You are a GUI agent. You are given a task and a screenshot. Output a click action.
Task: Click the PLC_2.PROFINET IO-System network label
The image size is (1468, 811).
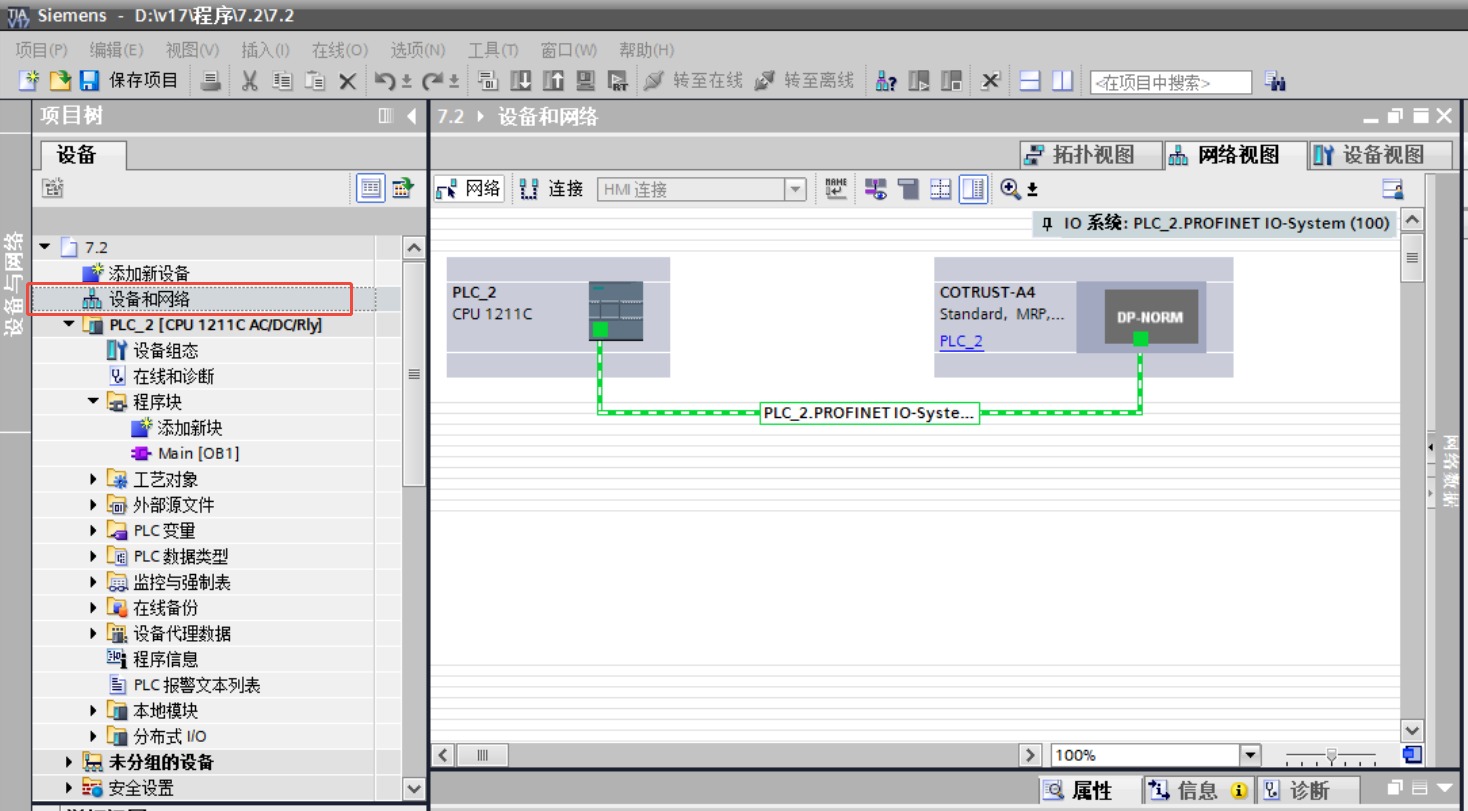[x=869, y=413]
